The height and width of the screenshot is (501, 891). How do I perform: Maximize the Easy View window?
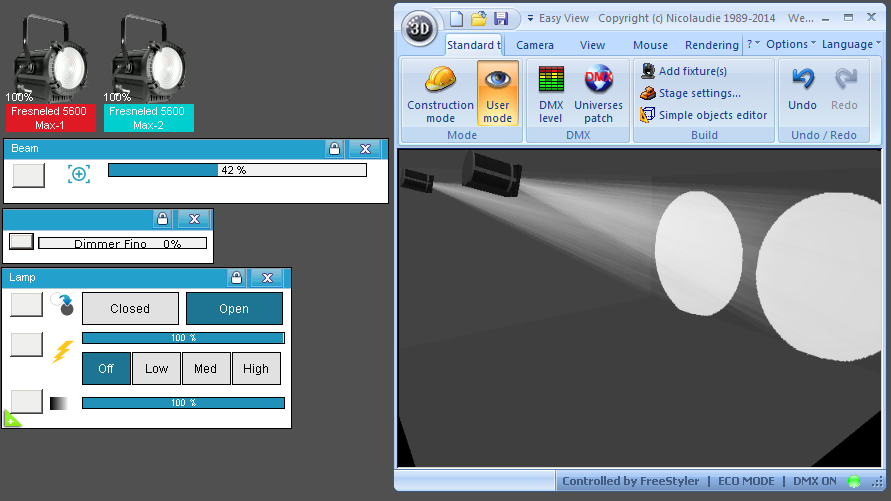point(848,18)
